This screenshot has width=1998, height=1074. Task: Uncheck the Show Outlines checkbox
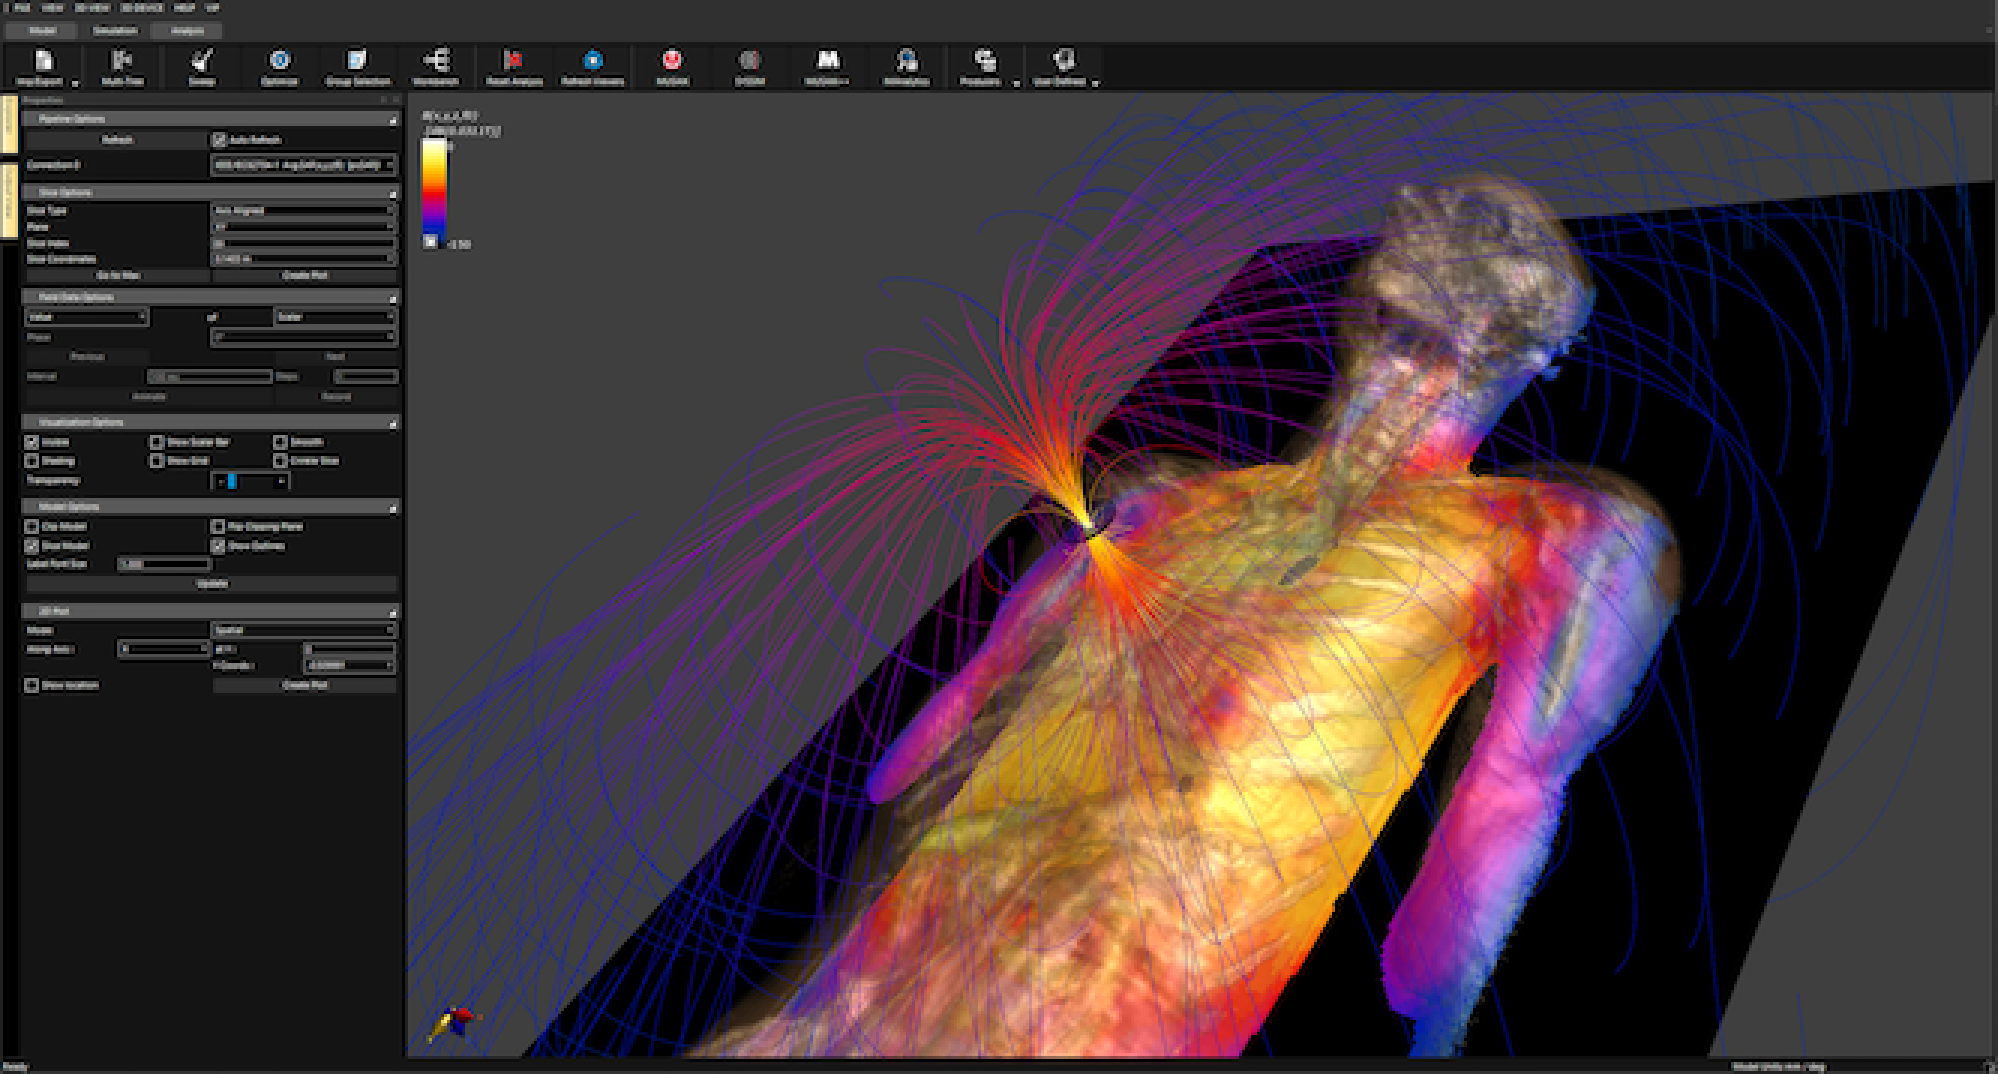point(218,545)
